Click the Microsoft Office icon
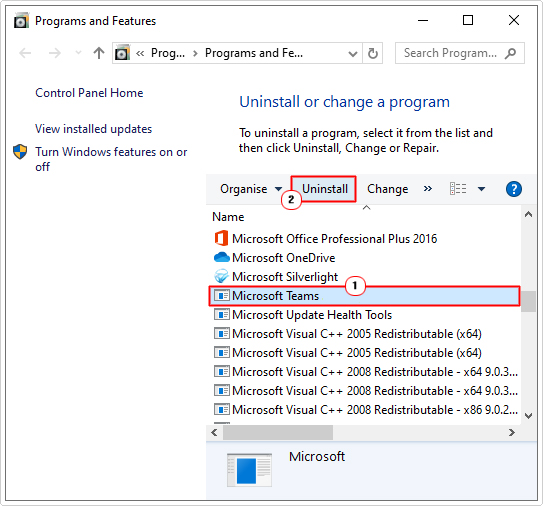Screen dimensions: 543x506 (x=221, y=238)
